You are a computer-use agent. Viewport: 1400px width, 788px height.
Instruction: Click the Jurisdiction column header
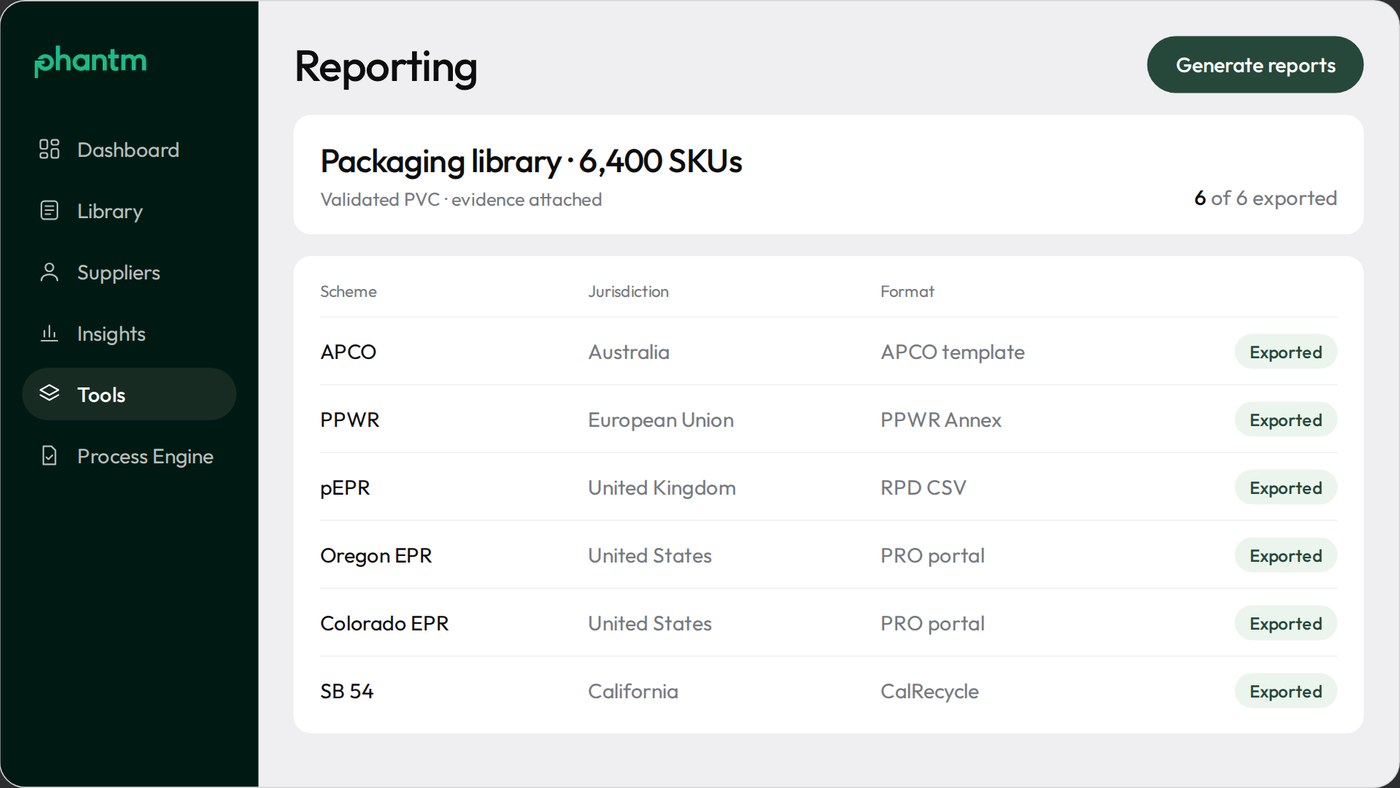coord(628,292)
